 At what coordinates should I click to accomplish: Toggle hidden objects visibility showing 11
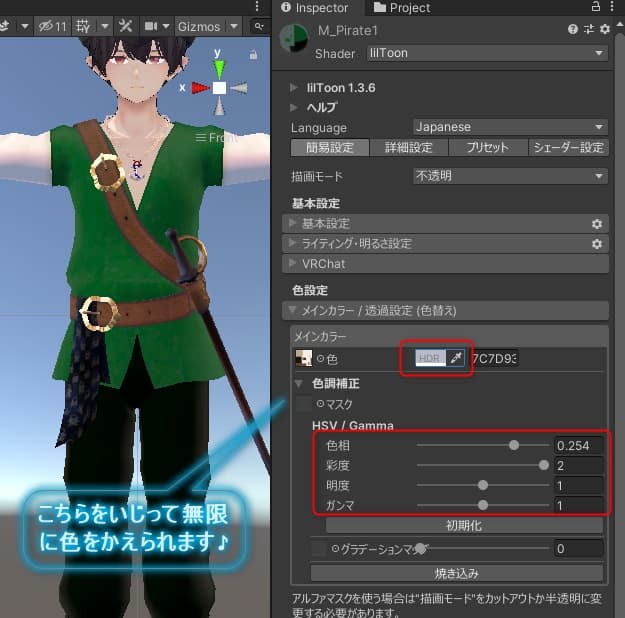point(52,26)
